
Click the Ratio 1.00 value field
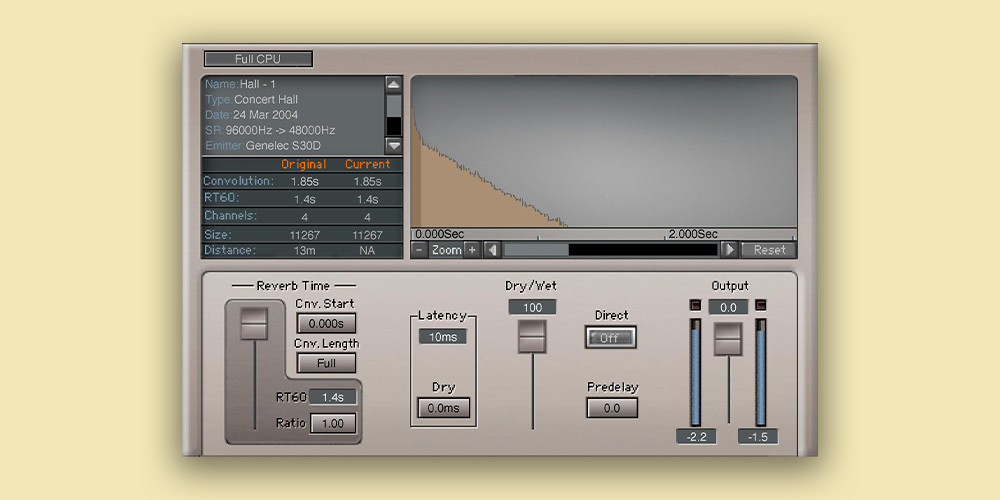pos(332,424)
